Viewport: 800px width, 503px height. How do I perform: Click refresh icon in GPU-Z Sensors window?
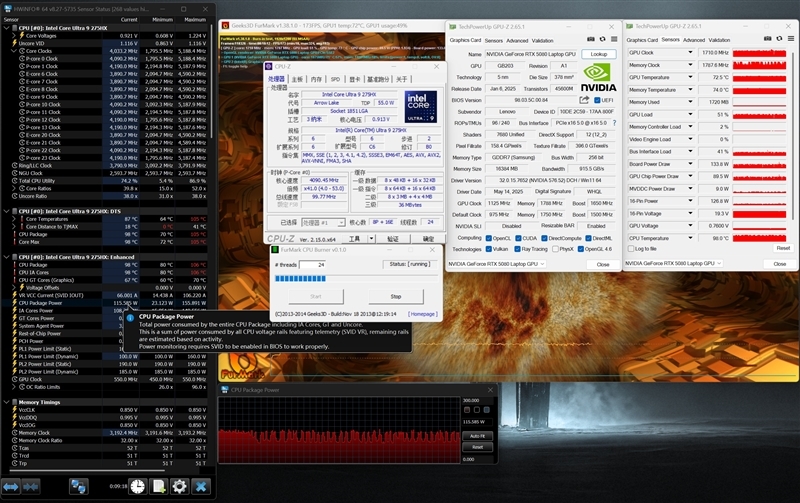(x=779, y=39)
